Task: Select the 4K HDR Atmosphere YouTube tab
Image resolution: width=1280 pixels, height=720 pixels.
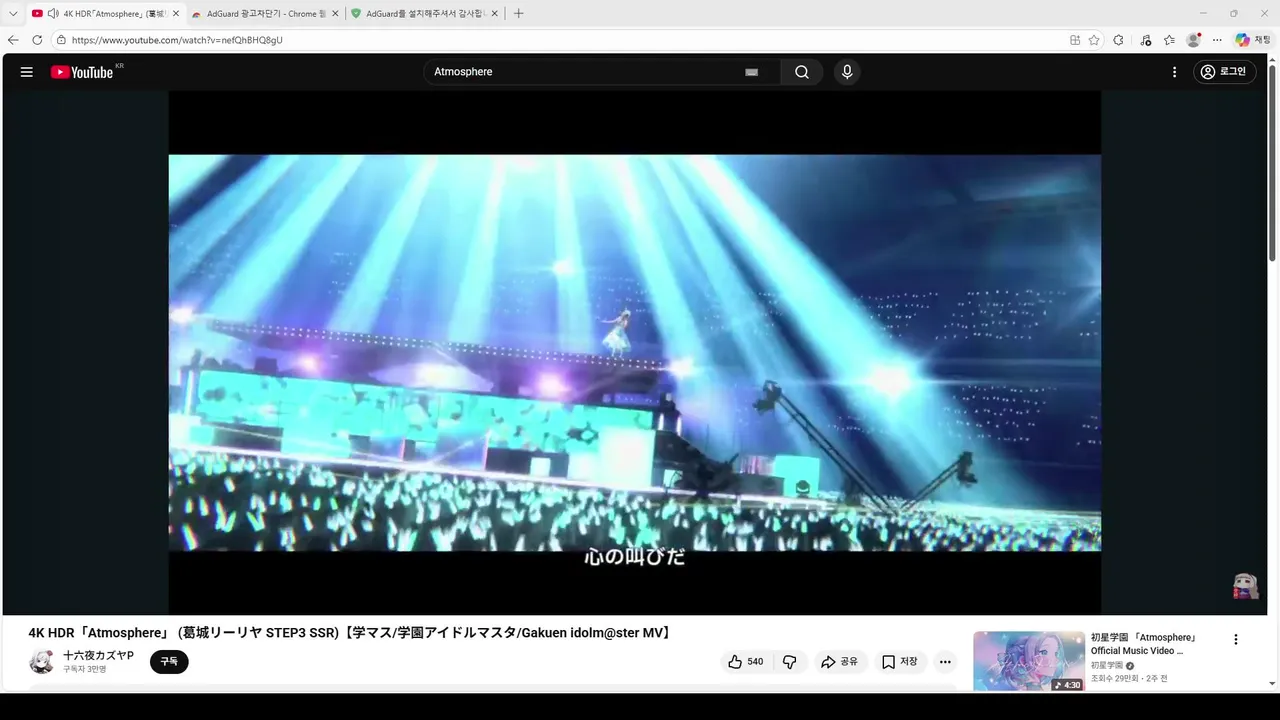Action: (x=104, y=14)
